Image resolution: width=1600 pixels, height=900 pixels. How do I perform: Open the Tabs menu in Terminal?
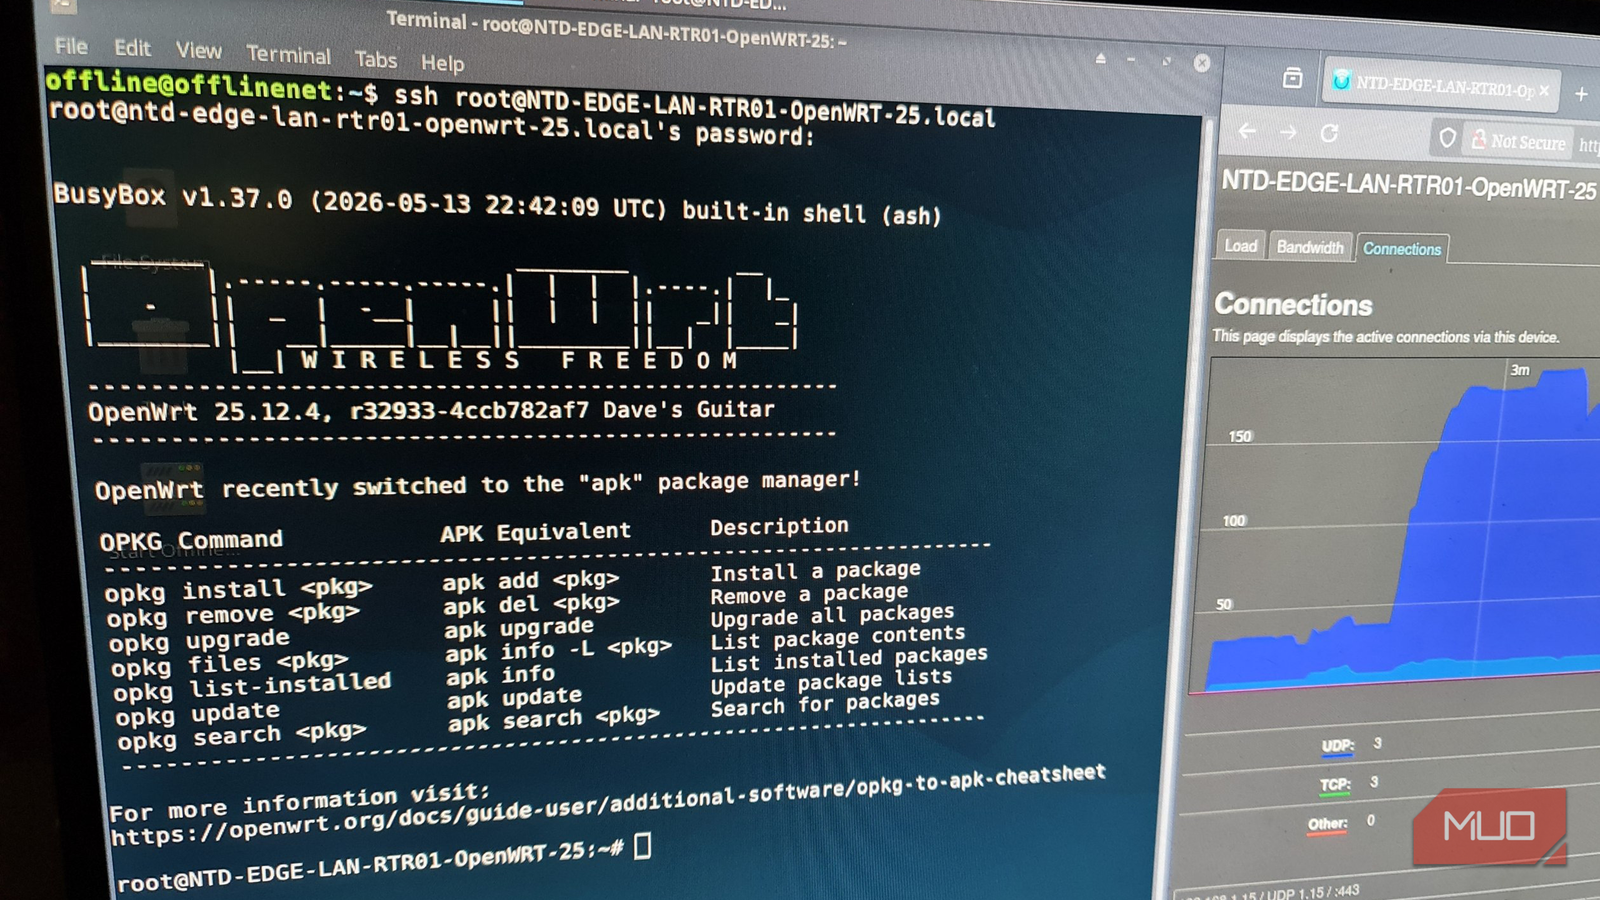(376, 60)
